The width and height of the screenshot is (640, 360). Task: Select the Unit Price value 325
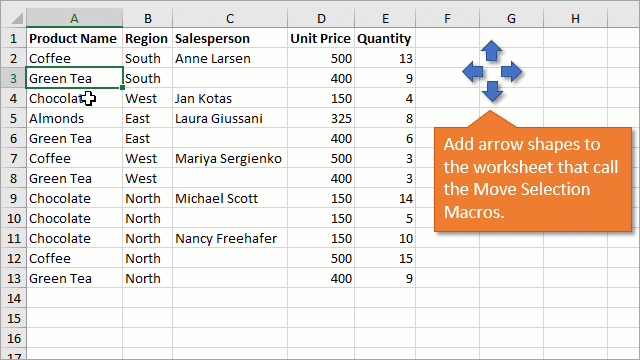pyautogui.click(x=321, y=118)
